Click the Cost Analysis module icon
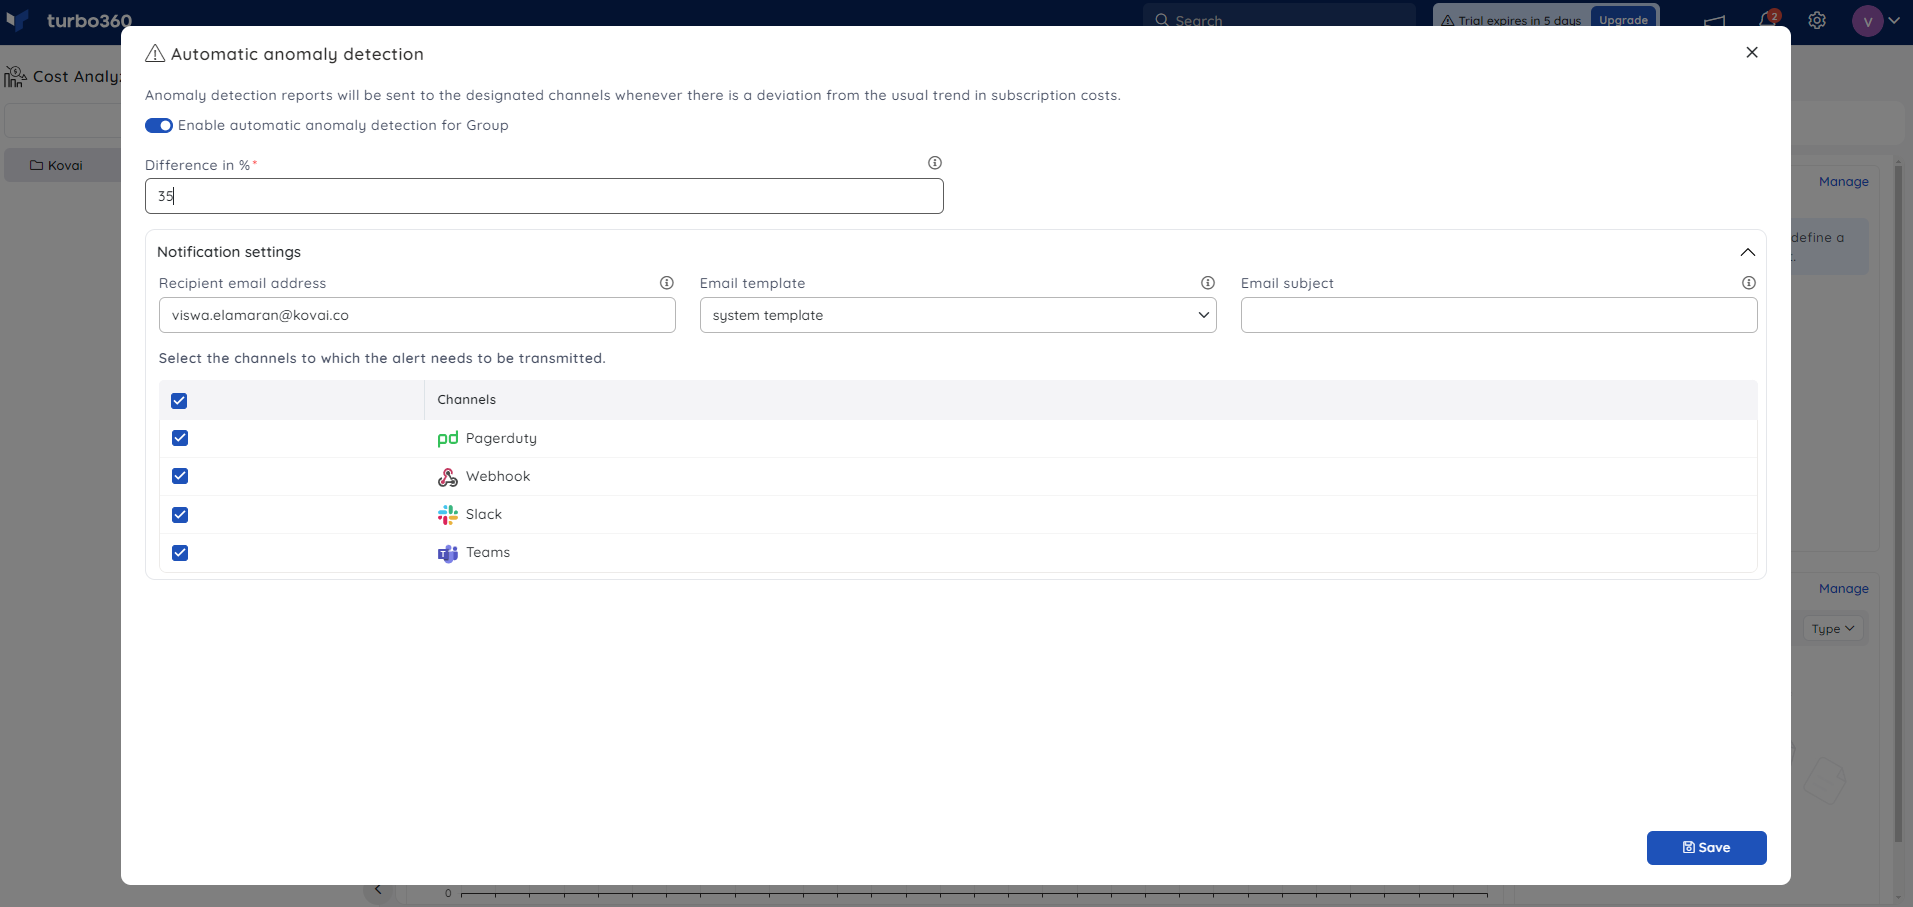 pyautogui.click(x=15, y=77)
